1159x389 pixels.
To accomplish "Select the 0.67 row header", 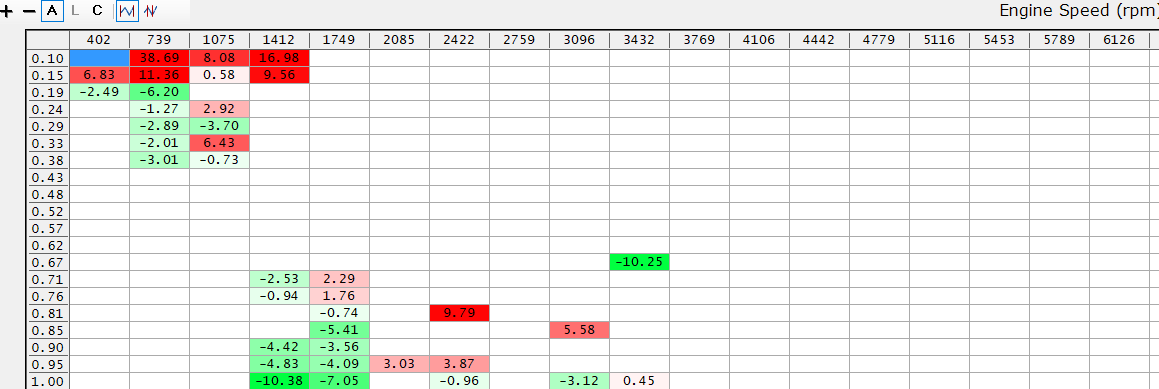I will [x=48, y=263].
